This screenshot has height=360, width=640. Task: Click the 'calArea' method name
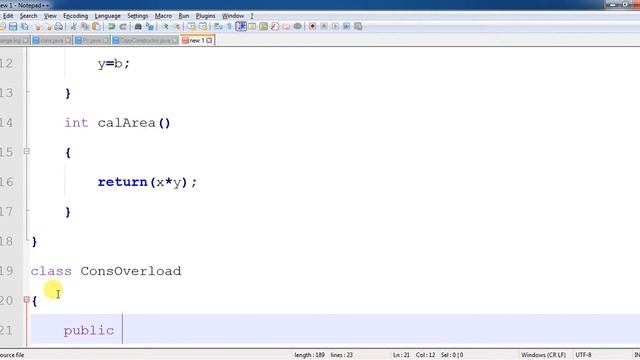(x=126, y=122)
